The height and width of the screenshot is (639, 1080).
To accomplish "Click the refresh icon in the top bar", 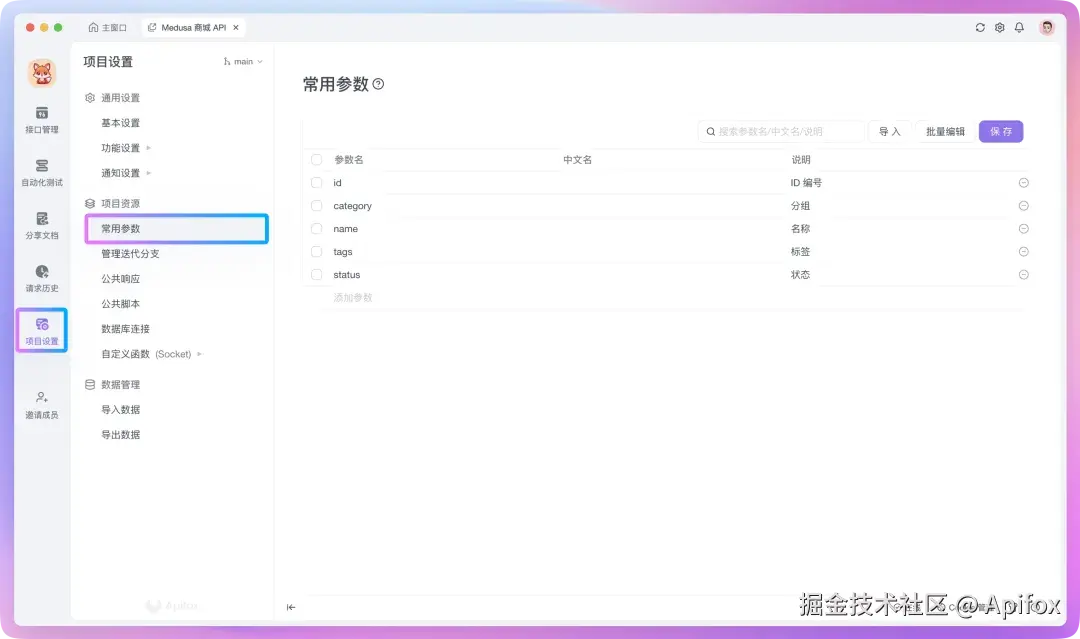I will [980, 27].
